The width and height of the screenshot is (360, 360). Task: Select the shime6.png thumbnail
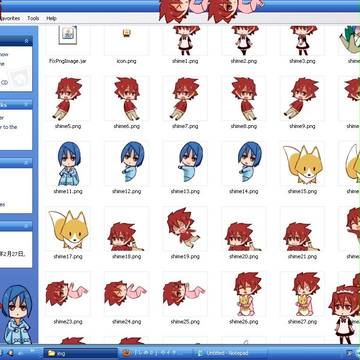(x=126, y=99)
